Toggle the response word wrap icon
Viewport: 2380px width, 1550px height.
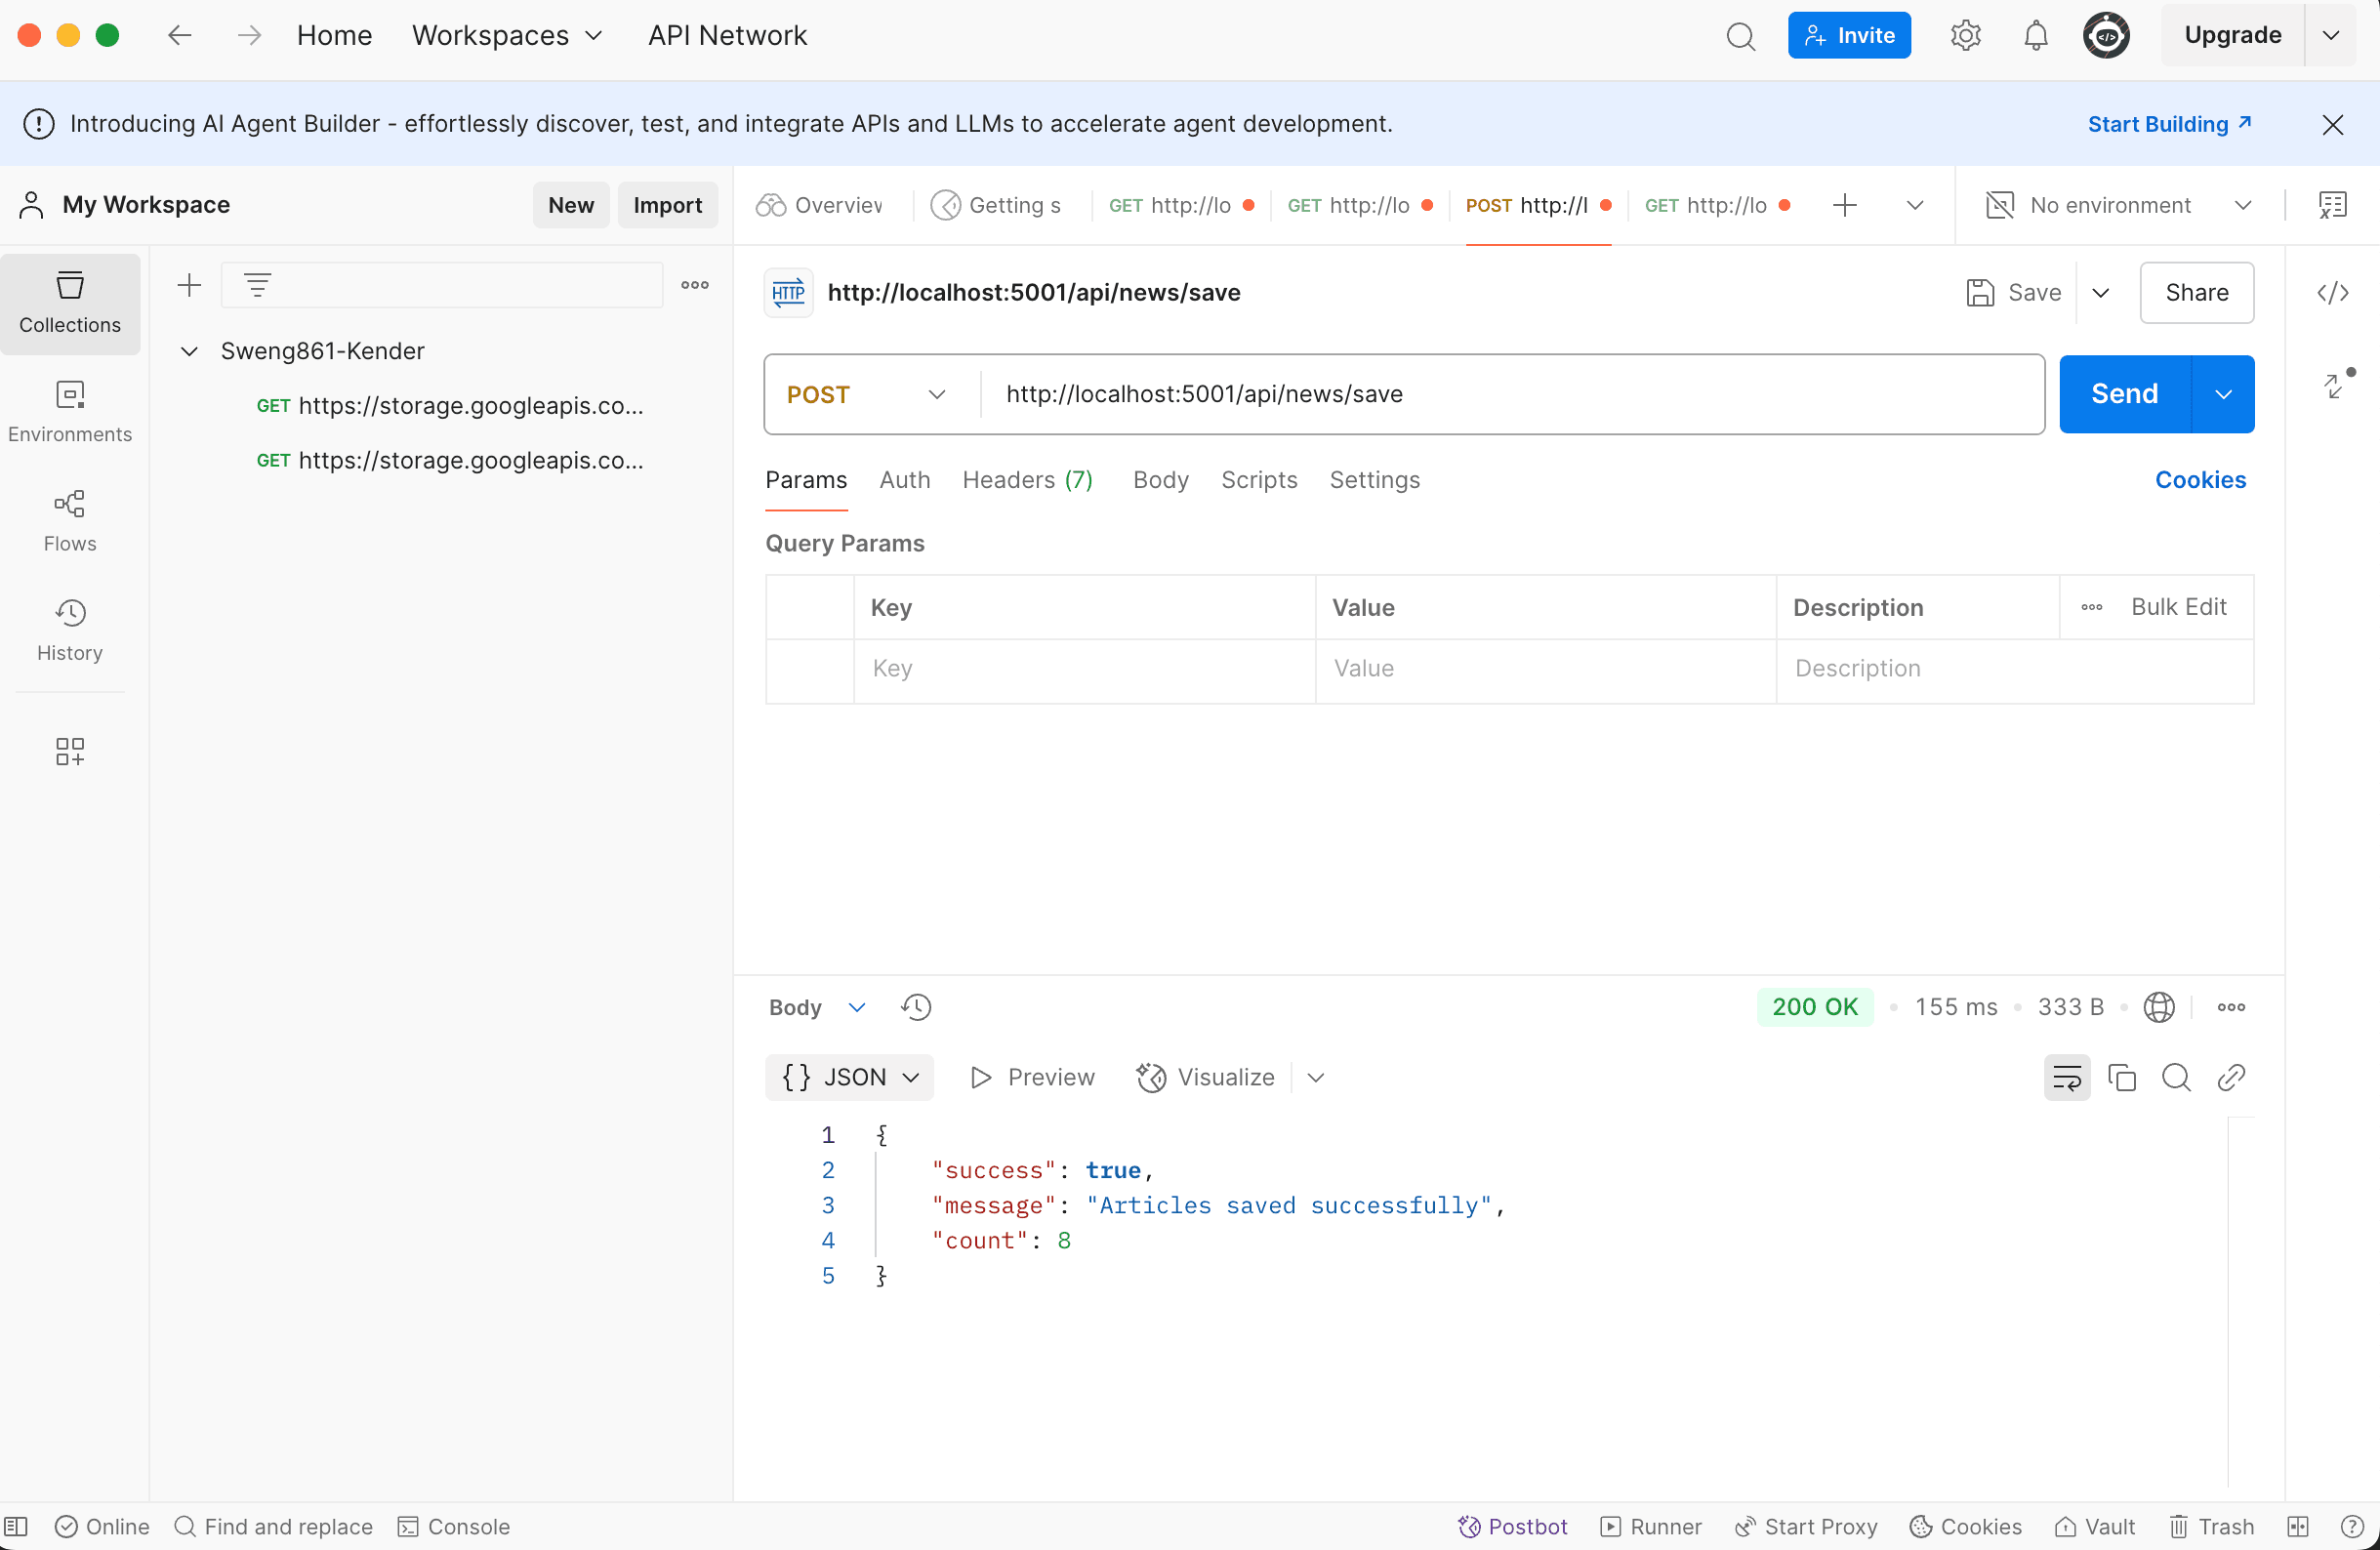coord(2067,1078)
